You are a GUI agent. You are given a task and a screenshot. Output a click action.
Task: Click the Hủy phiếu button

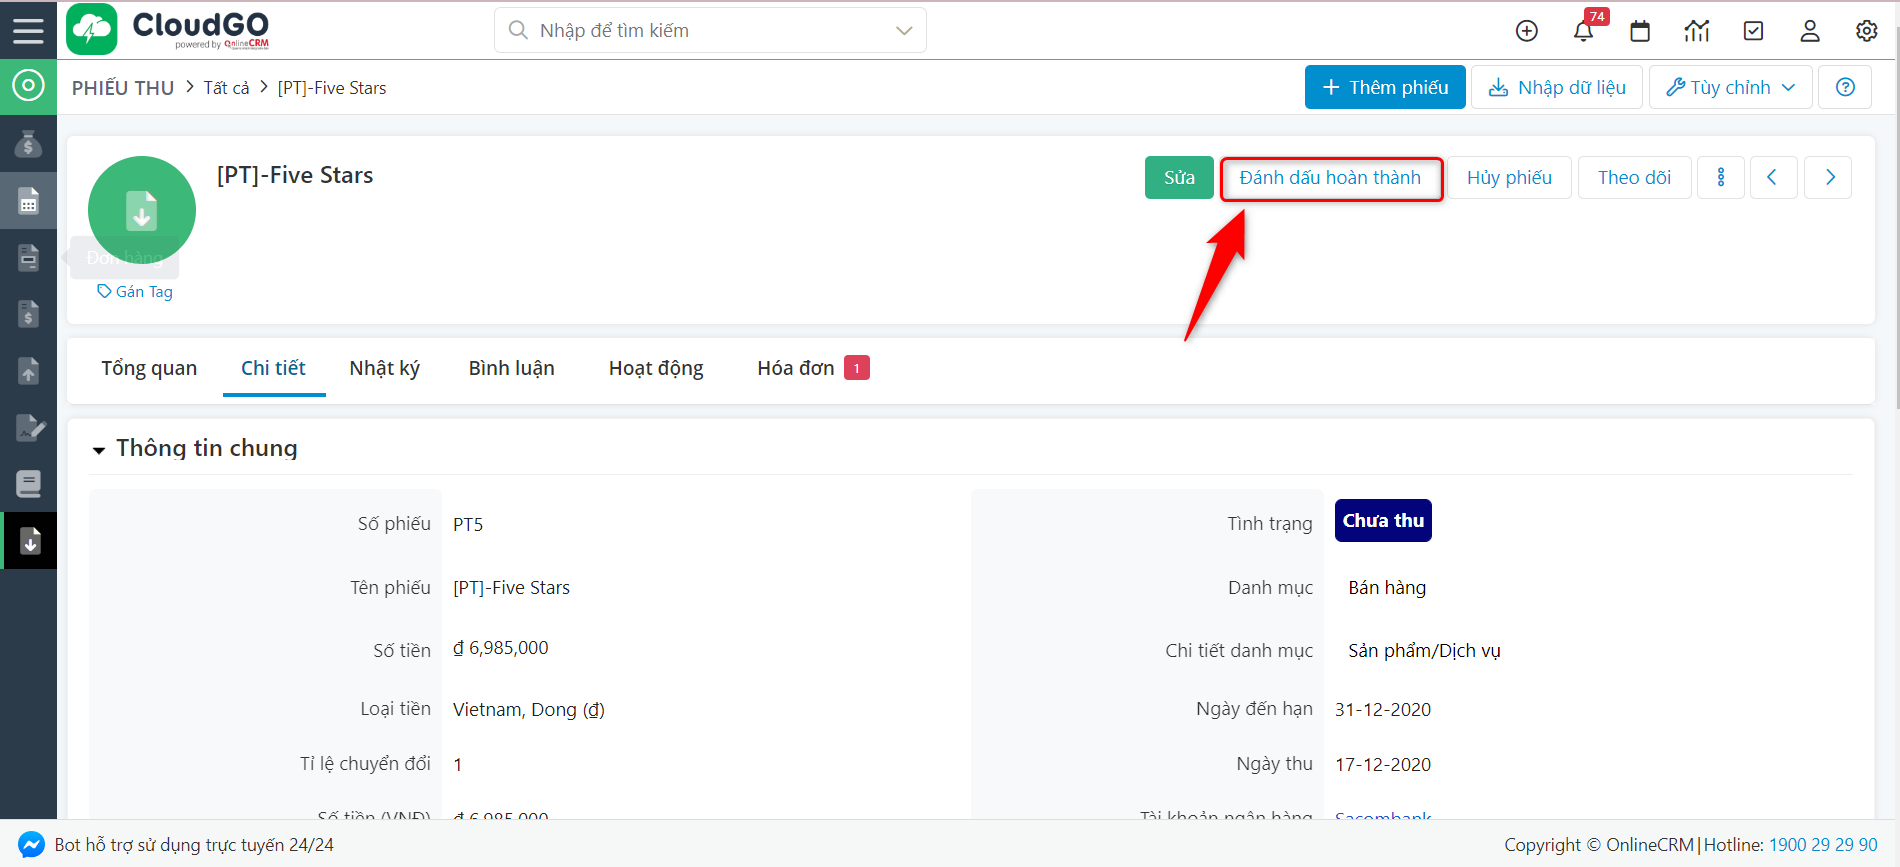1509,178
